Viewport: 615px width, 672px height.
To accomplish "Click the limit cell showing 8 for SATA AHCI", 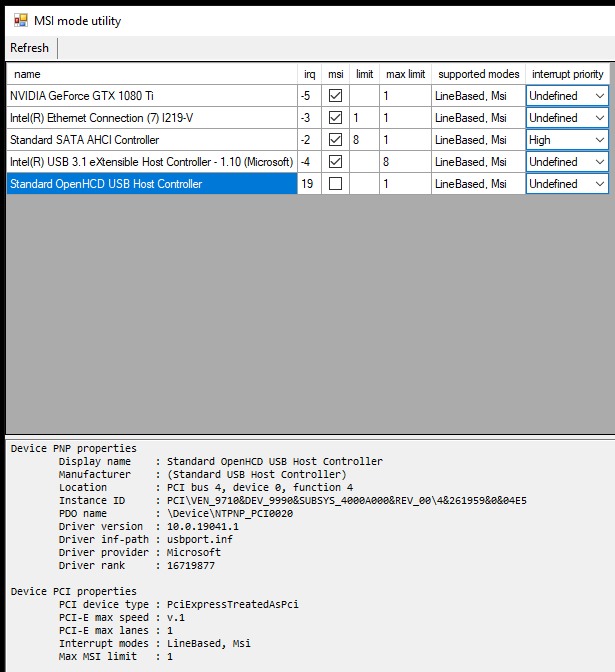I will point(364,140).
